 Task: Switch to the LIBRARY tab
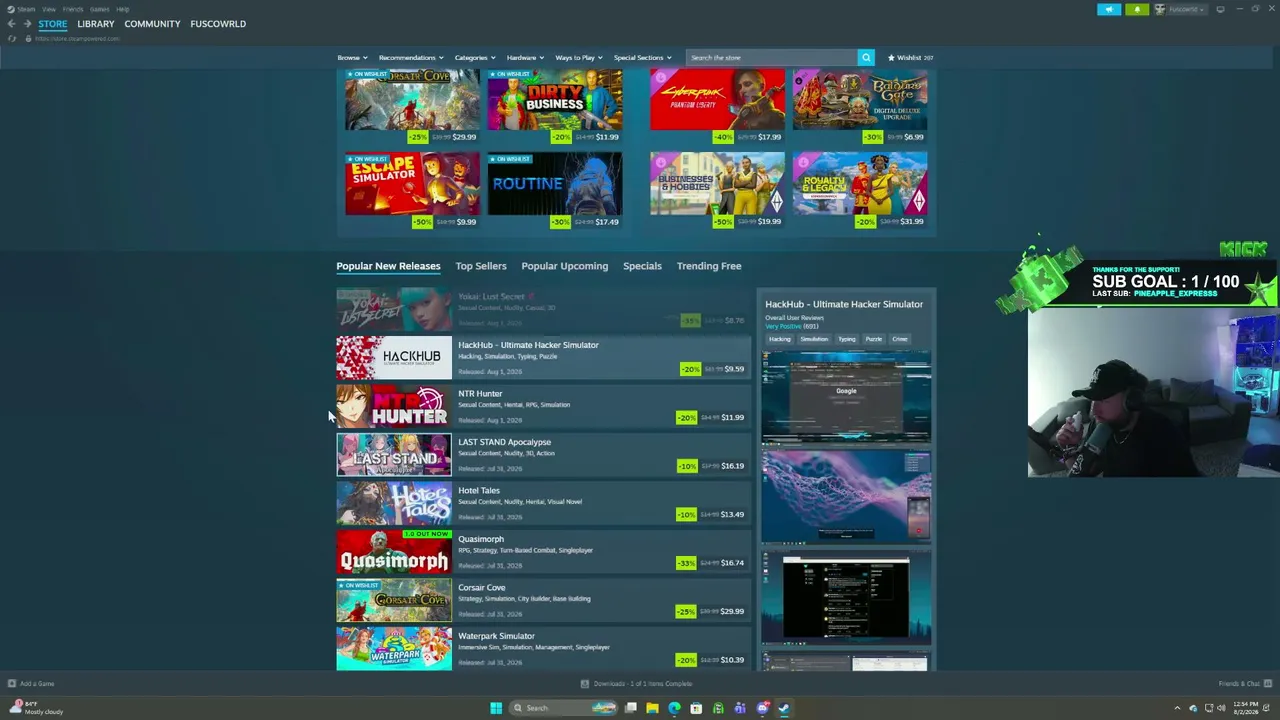tap(96, 24)
